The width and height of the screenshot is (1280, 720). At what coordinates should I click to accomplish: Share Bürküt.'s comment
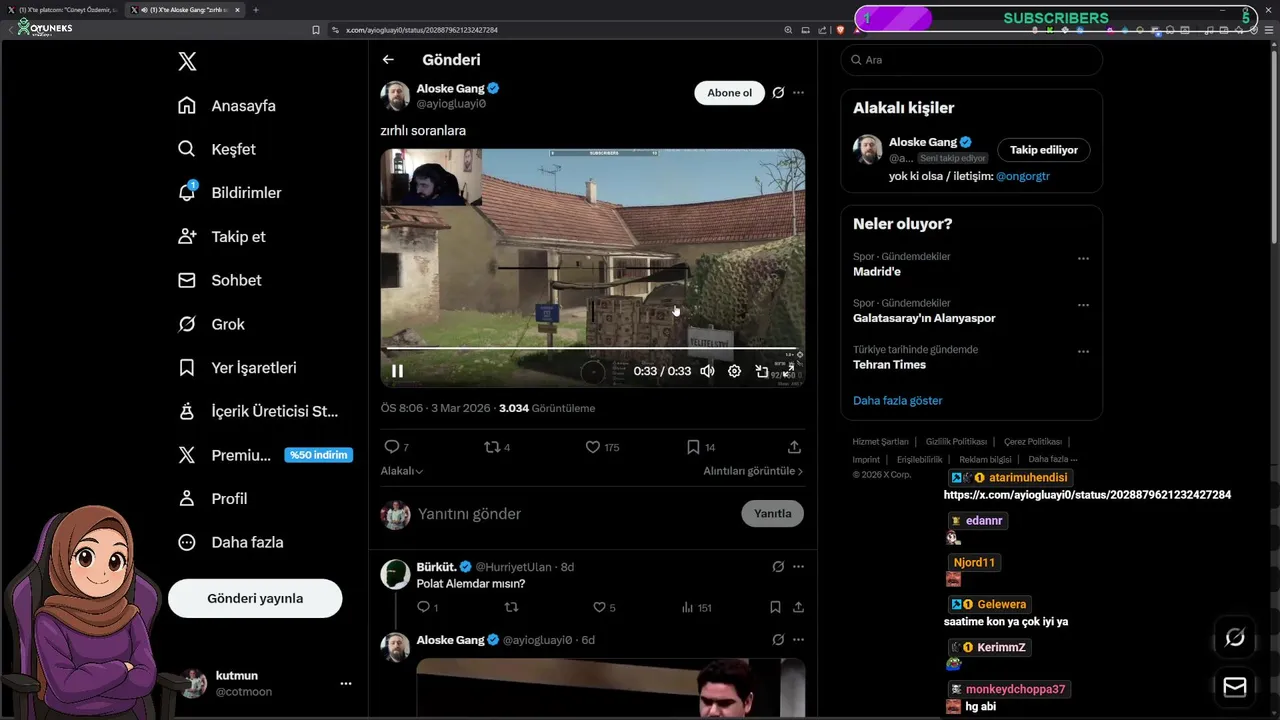click(x=798, y=607)
